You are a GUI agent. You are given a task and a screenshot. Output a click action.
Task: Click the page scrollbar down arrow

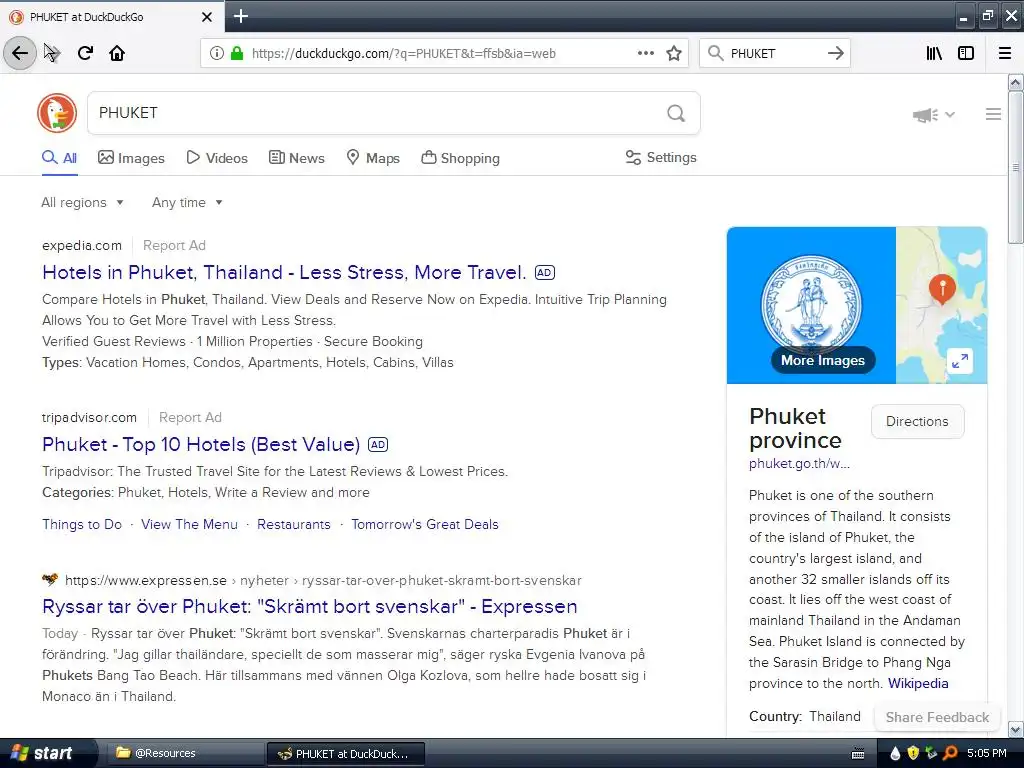[1015, 729]
